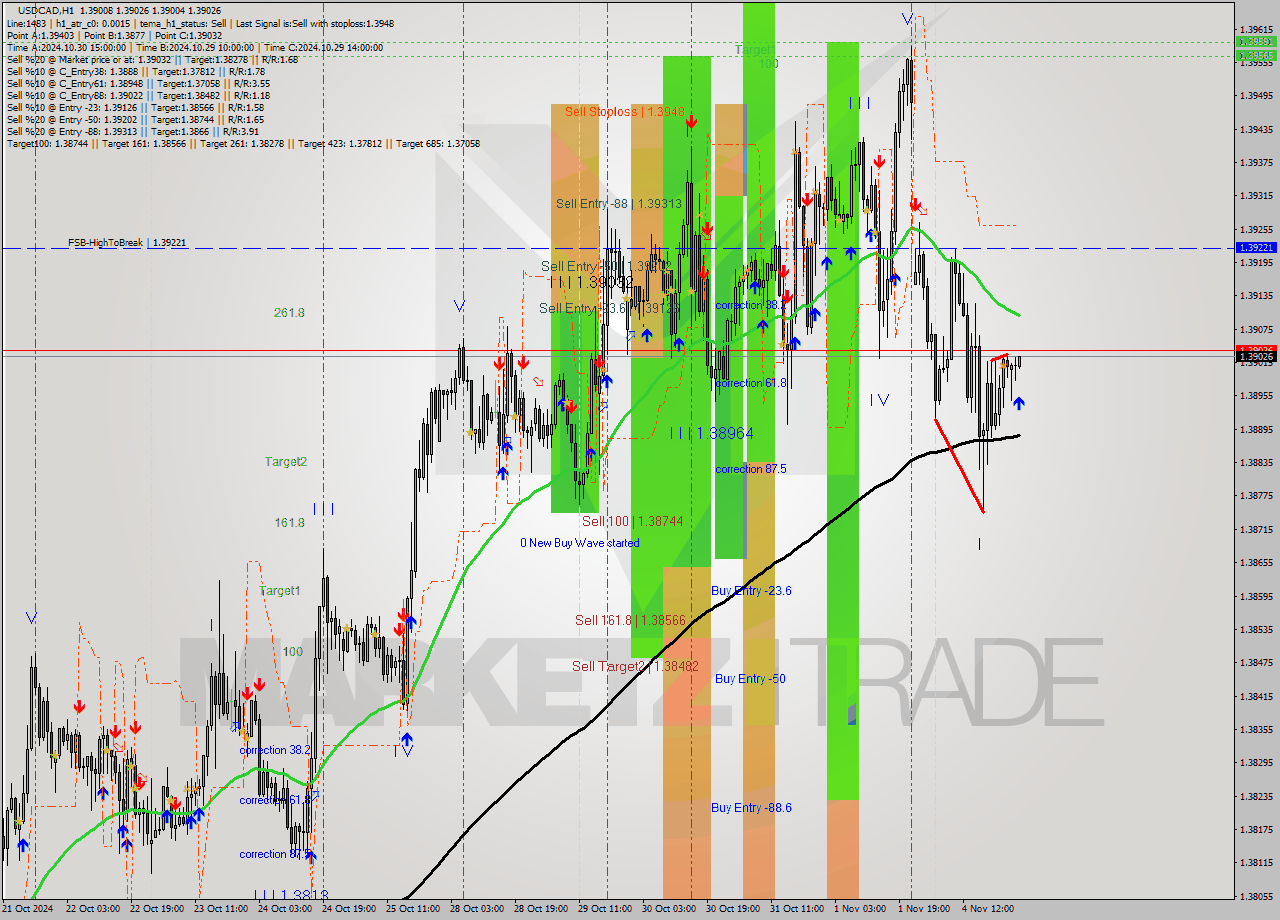Select 'Sell %20 @ Market price' line
This screenshot has height=920, width=1280.
coord(150,59)
